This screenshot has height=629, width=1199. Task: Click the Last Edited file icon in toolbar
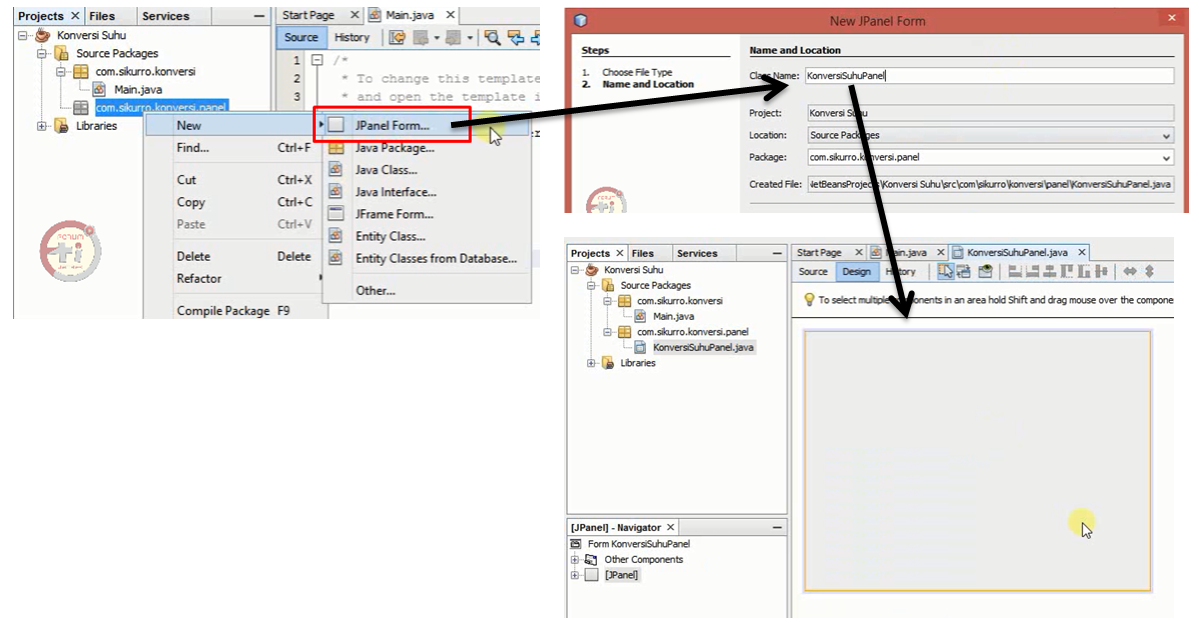[x=397, y=38]
